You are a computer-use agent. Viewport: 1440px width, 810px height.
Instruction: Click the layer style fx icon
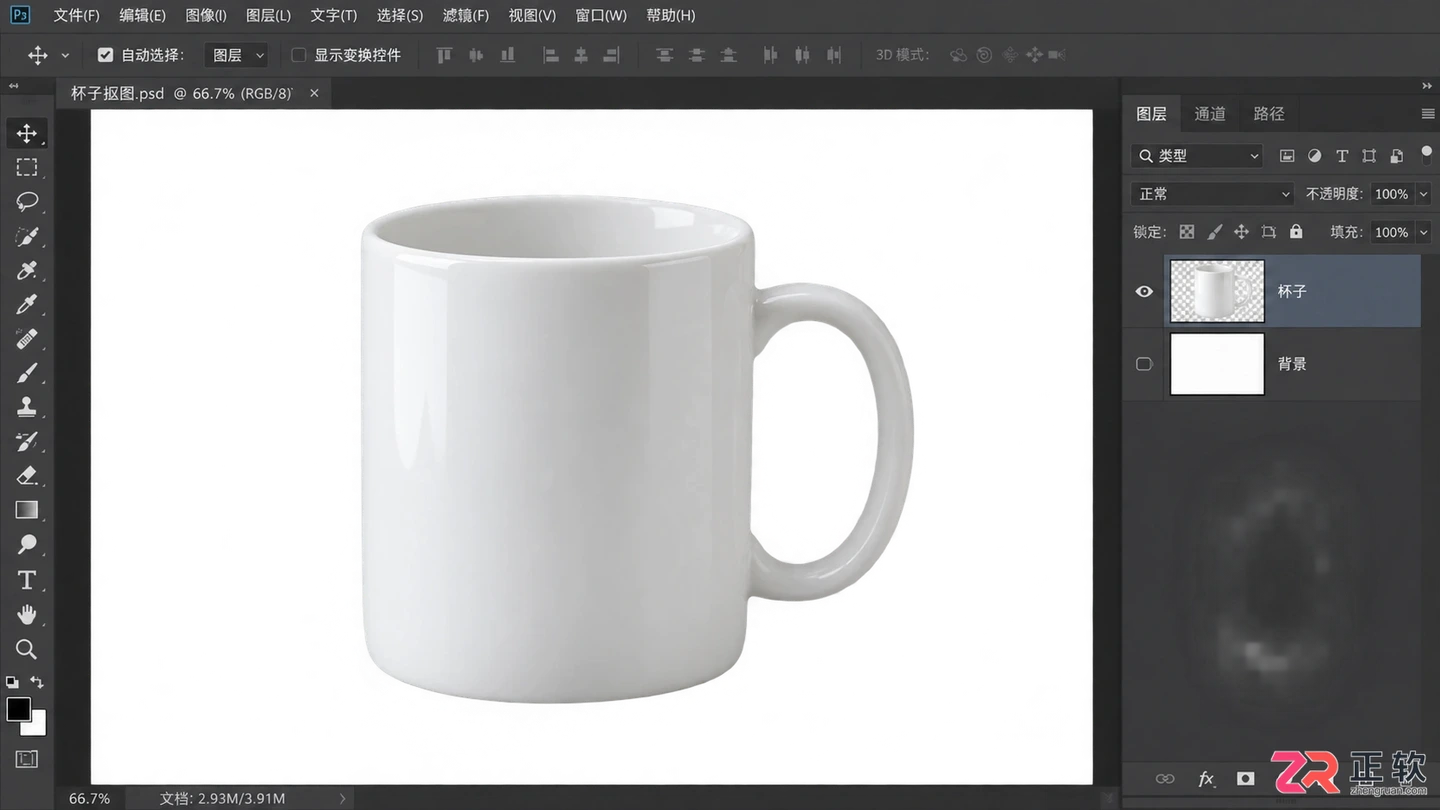(x=1206, y=778)
